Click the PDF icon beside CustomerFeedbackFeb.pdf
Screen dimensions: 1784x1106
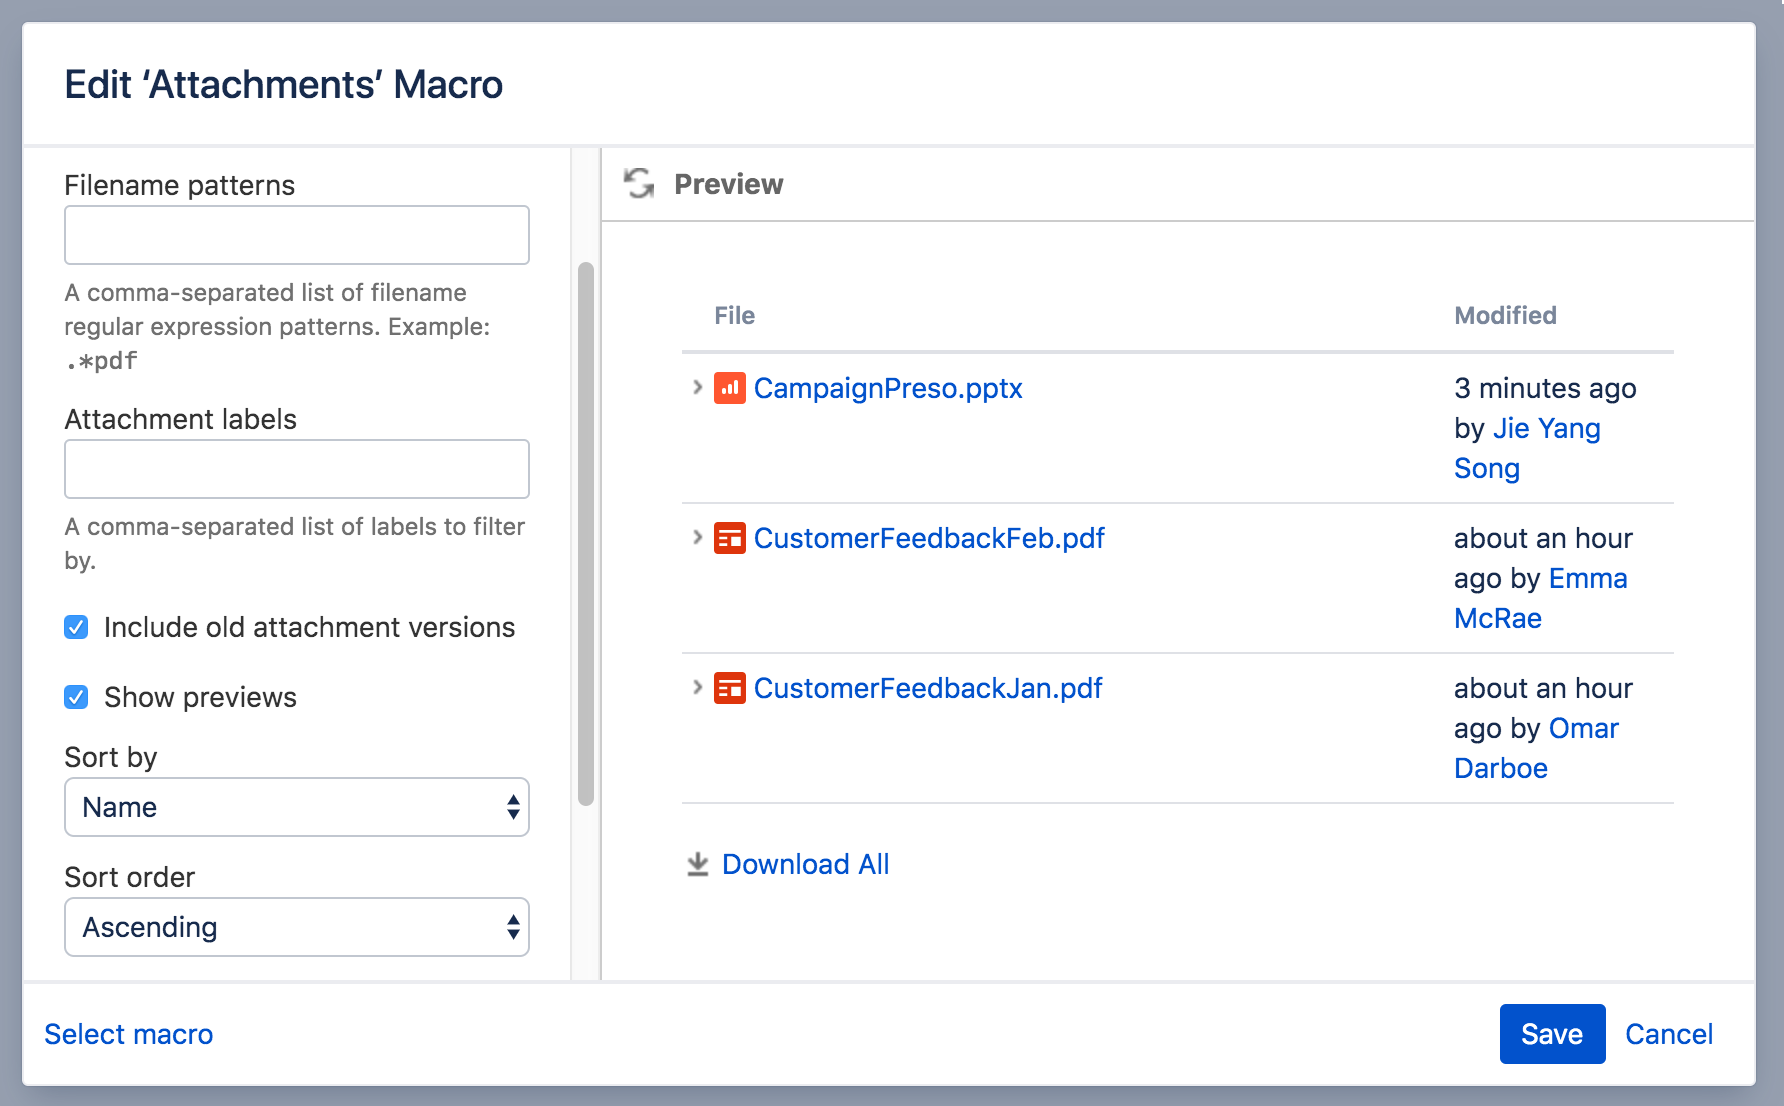[x=730, y=538]
